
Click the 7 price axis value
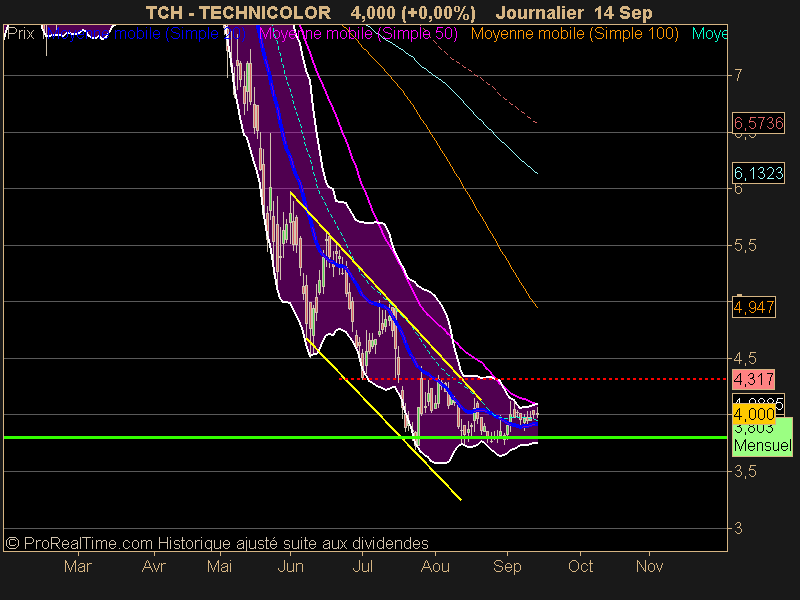(x=738, y=76)
